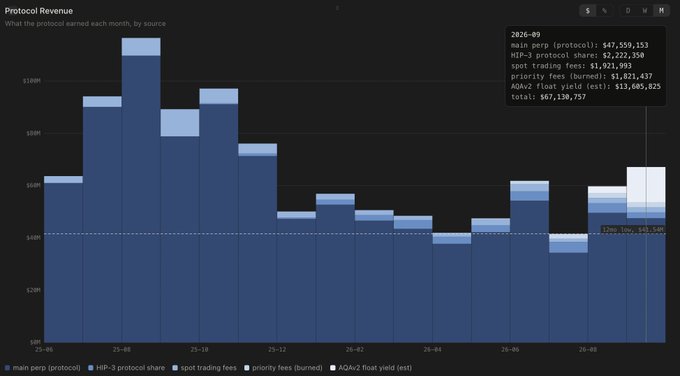The height and width of the screenshot is (376, 680).
Task: Select the M monthly interval
Action: click(x=661, y=11)
